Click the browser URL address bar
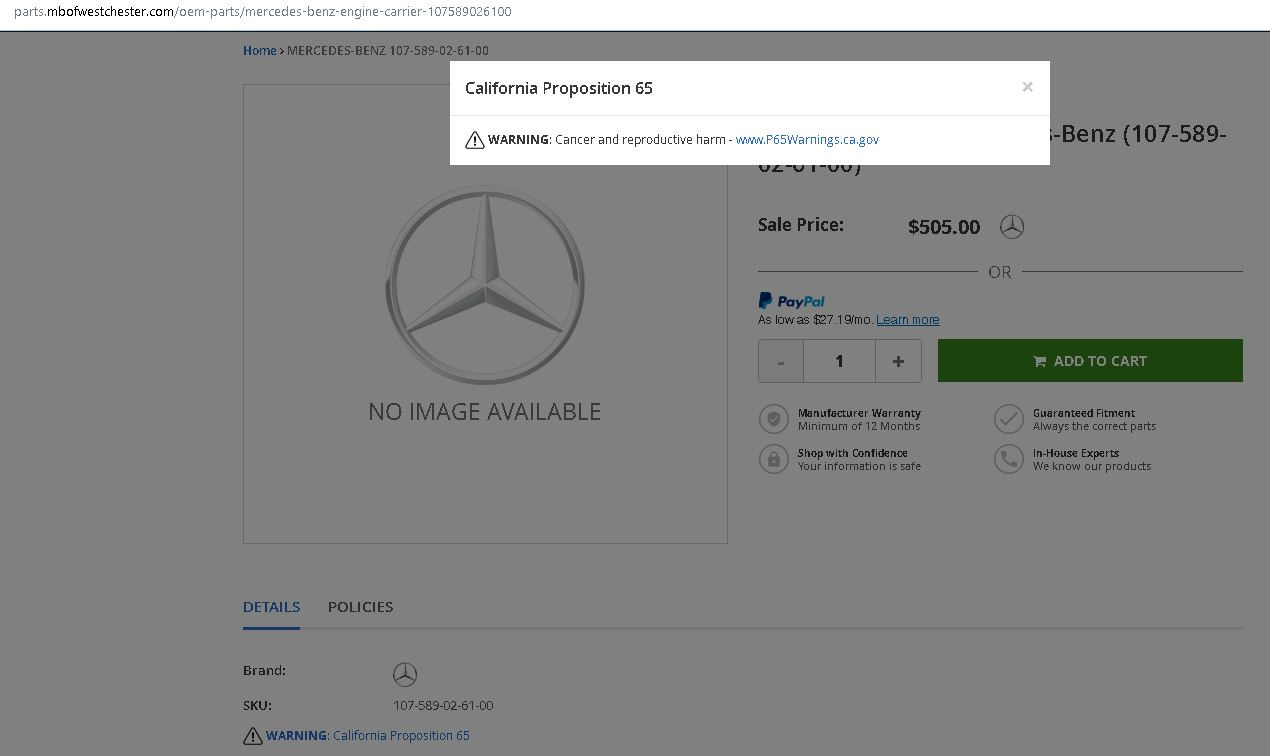The height and width of the screenshot is (756, 1270). [x=635, y=12]
